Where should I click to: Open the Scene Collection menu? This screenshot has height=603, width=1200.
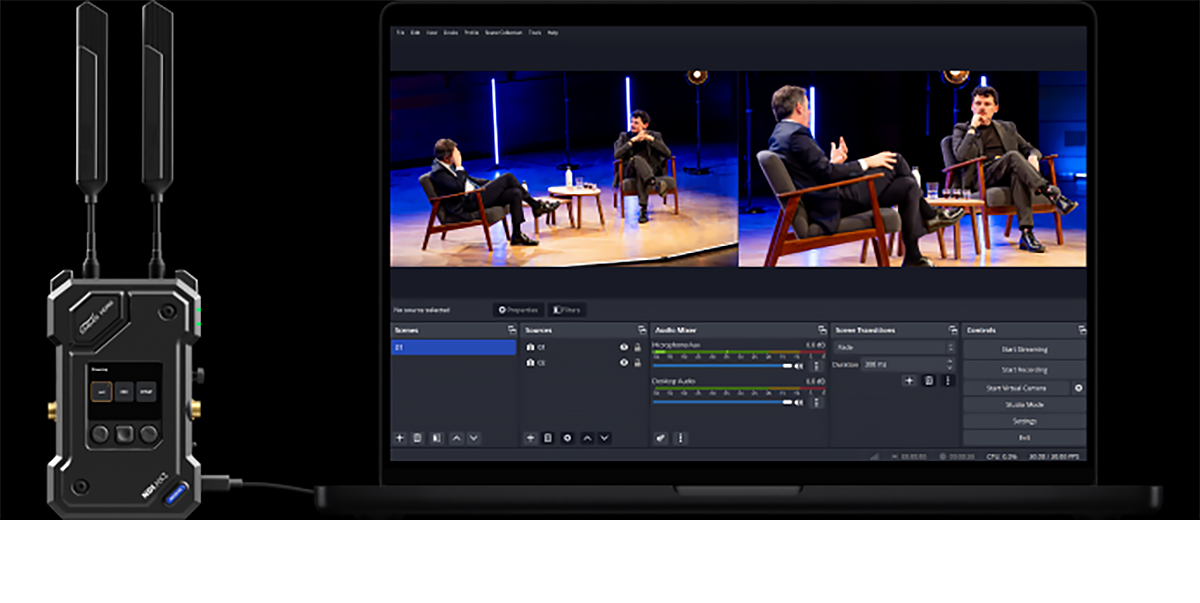tap(504, 33)
